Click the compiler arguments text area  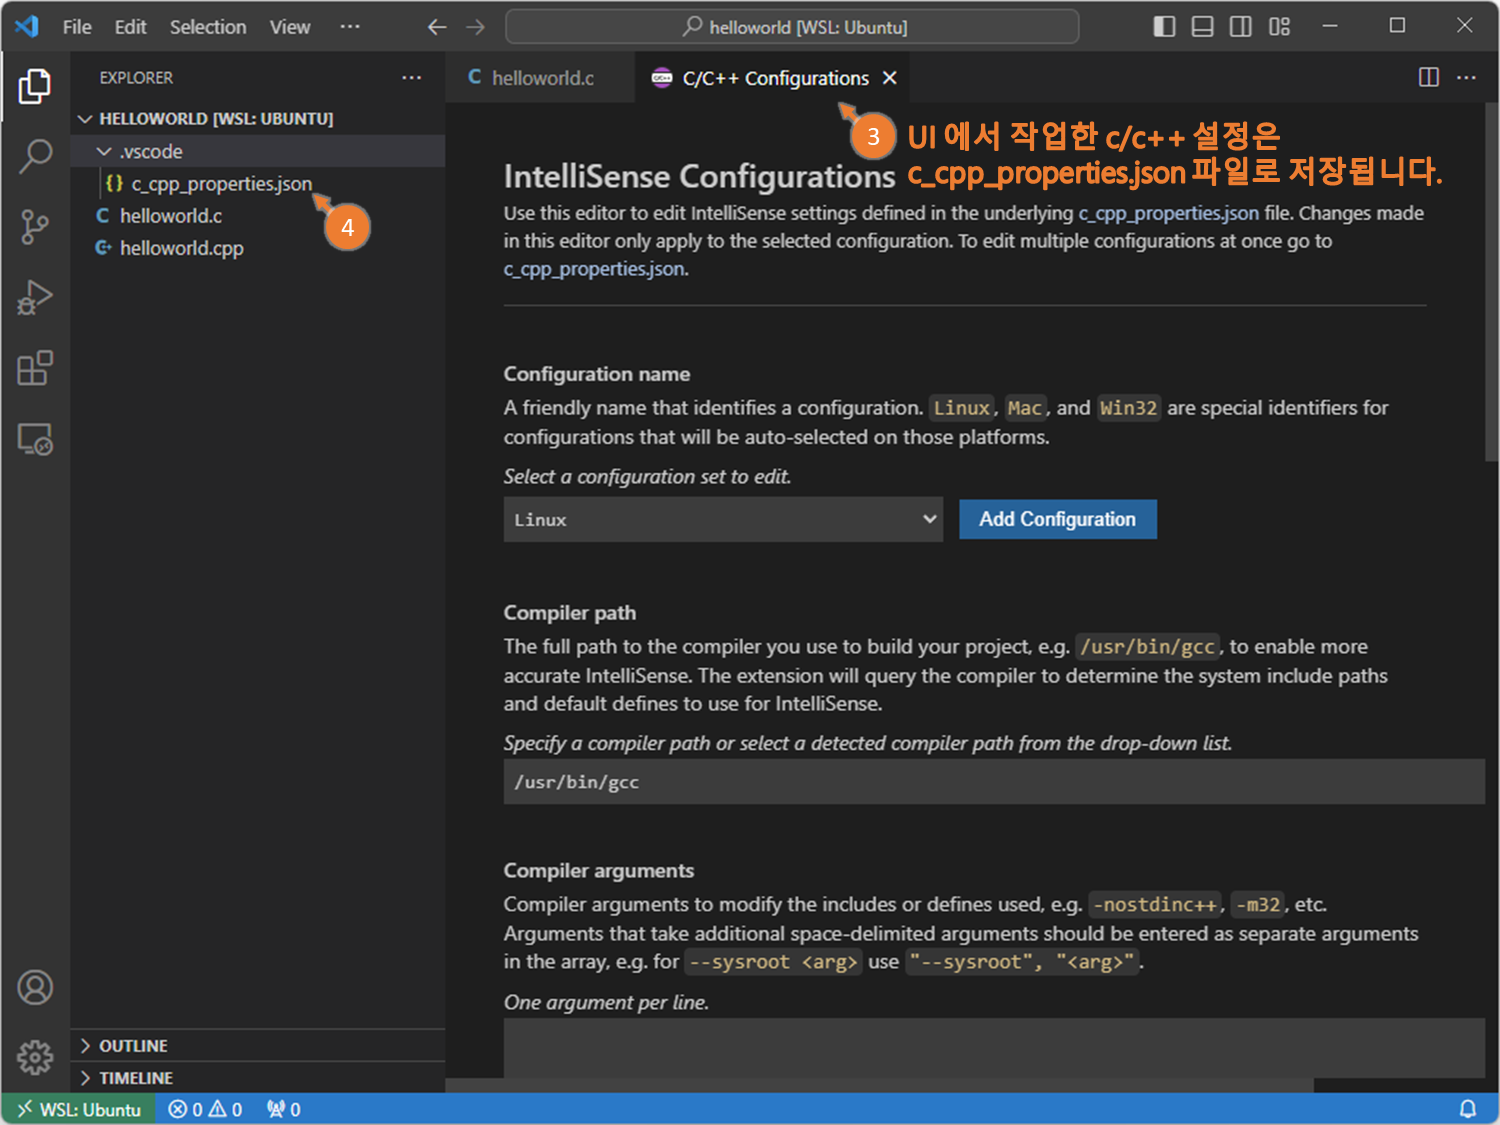pos(994,1048)
